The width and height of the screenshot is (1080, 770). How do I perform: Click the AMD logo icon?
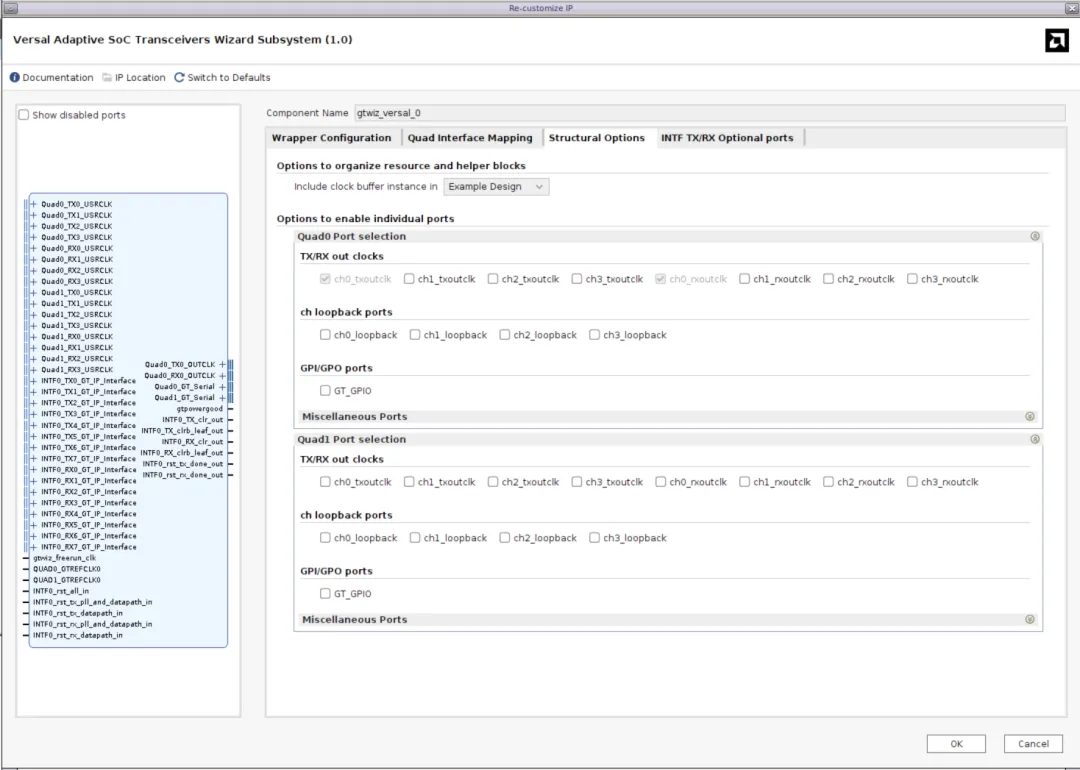(x=1057, y=41)
